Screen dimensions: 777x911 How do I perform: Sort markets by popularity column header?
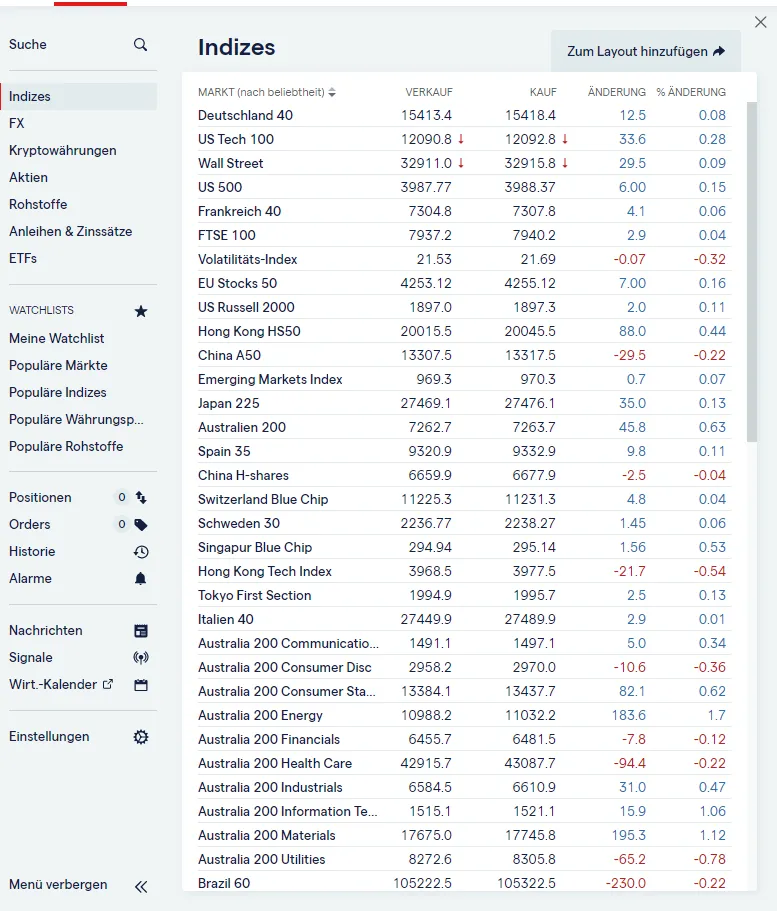pos(266,92)
